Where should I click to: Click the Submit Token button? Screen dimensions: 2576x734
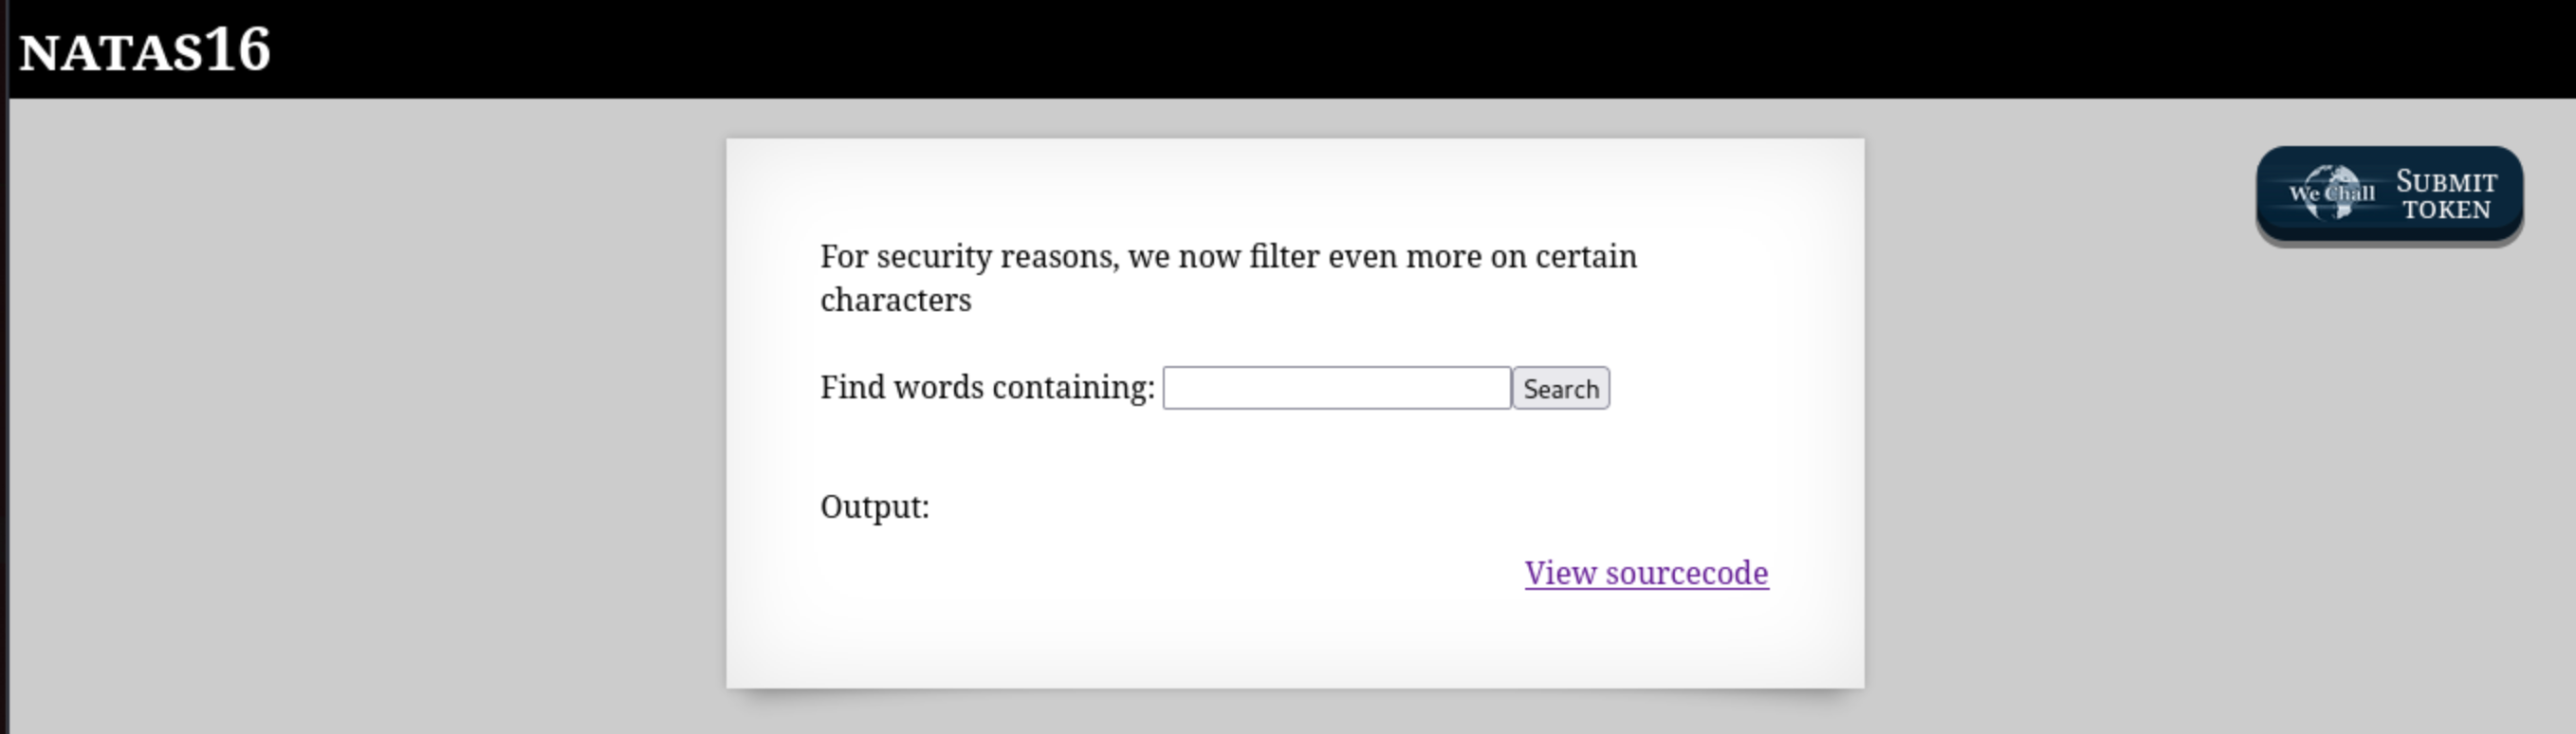click(2388, 194)
